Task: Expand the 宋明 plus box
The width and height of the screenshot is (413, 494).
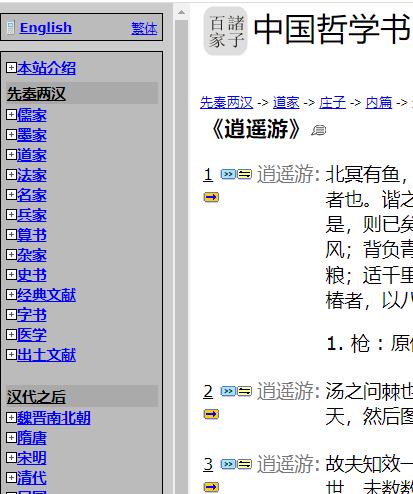Action: [x=11, y=458]
